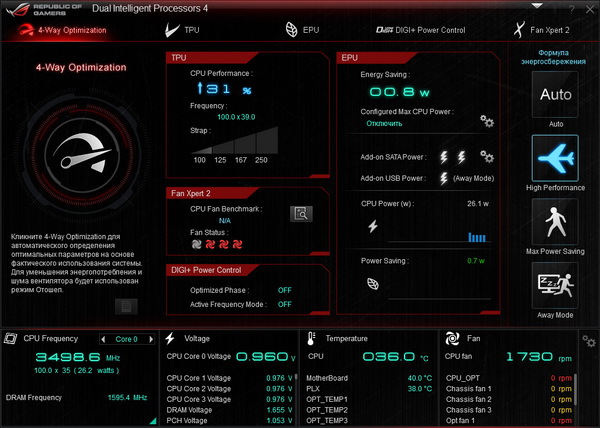The image size is (600, 428).
Task: Select the Away Mode icon
Action: coord(555,285)
